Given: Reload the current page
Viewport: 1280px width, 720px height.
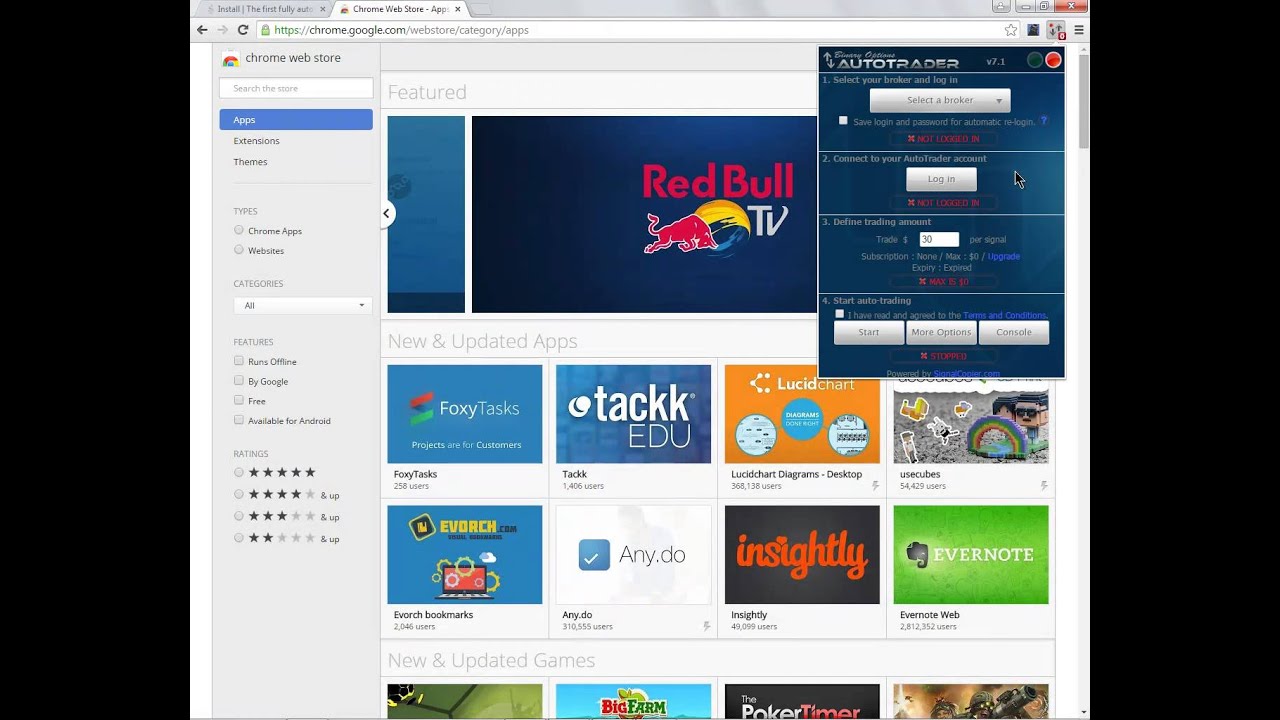Looking at the screenshot, I should pyautogui.click(x=243, y=30).
